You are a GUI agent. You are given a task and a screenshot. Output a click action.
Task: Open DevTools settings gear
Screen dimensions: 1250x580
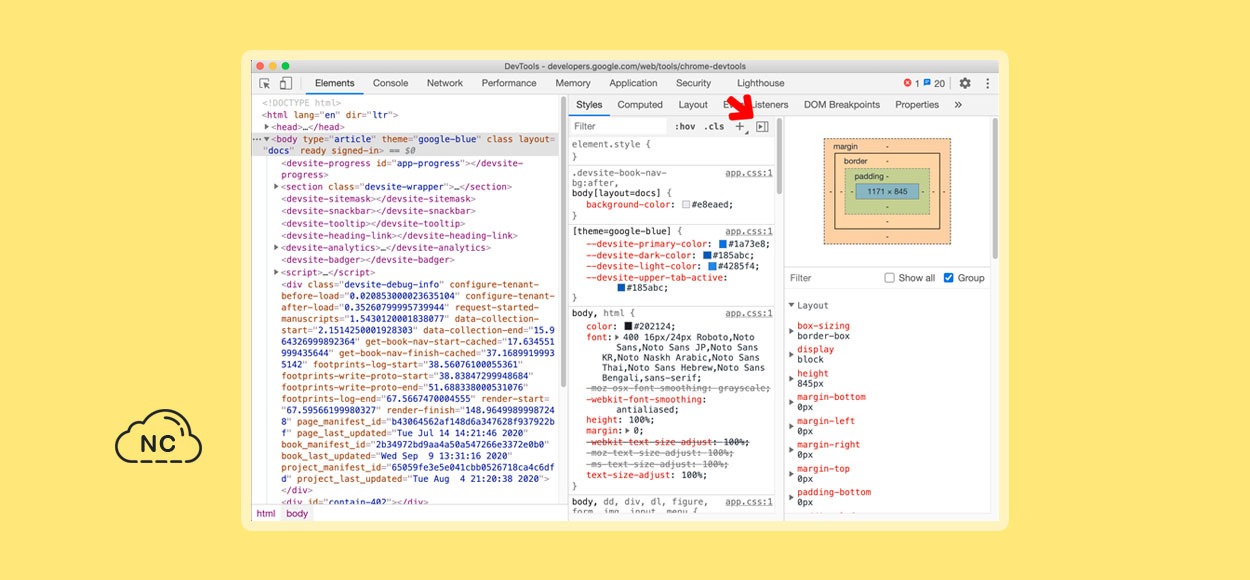pyautogui.click(x=965, y=84)
